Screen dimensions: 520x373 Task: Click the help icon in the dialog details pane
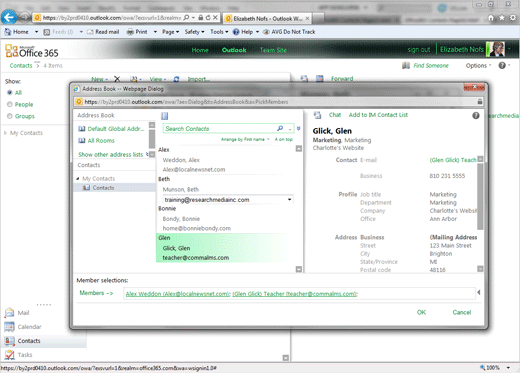476,115
